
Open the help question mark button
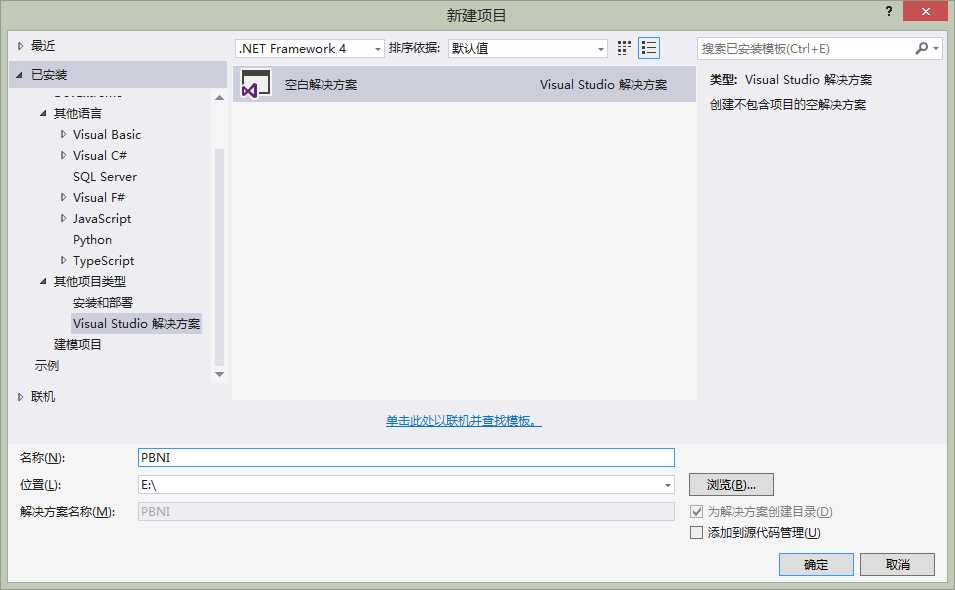[889, 11]
